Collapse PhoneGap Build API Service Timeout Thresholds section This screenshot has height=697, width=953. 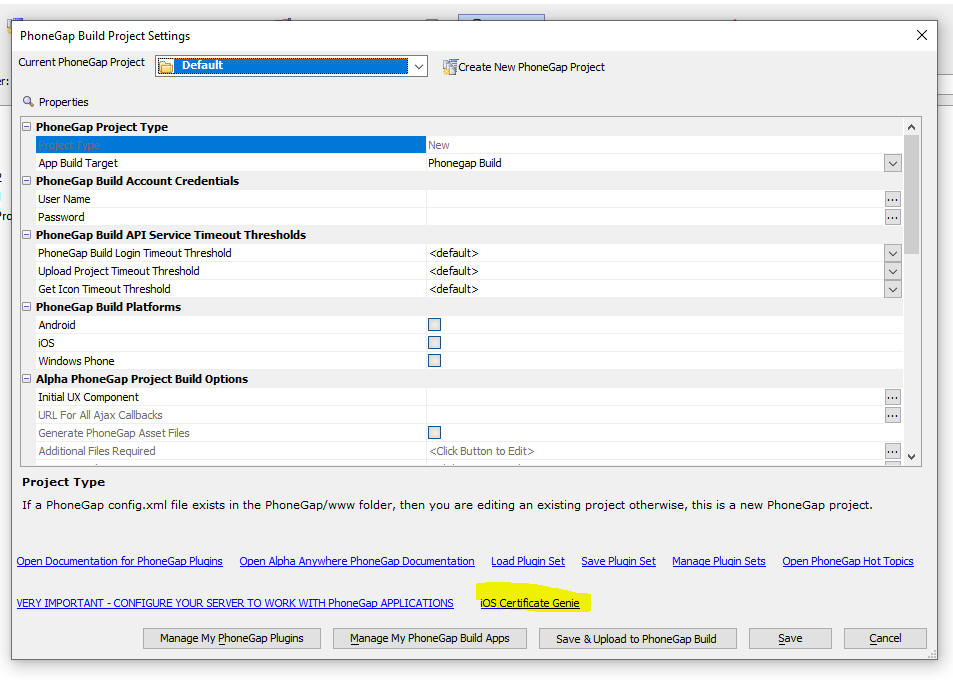click(27, 235)
